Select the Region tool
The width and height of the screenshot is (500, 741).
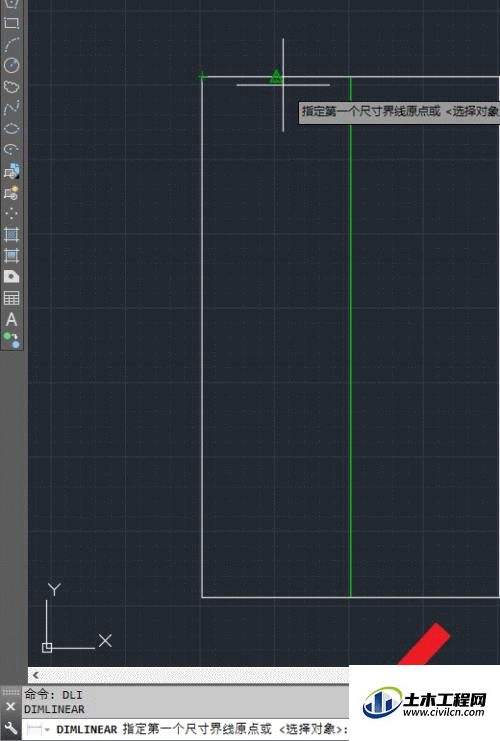point(11,276)
